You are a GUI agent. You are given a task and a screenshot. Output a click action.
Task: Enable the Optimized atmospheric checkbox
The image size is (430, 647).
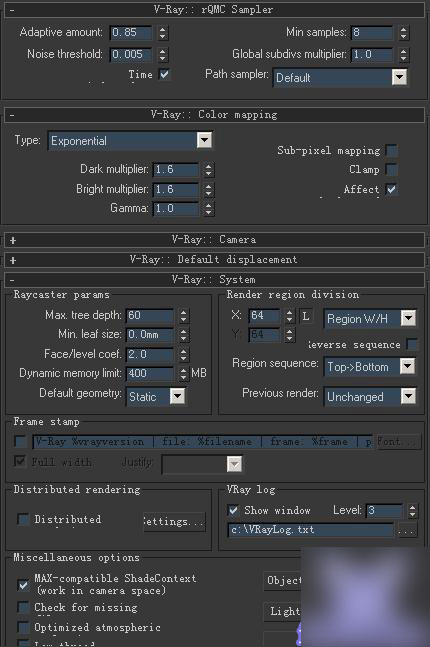[x=23, y=627]
